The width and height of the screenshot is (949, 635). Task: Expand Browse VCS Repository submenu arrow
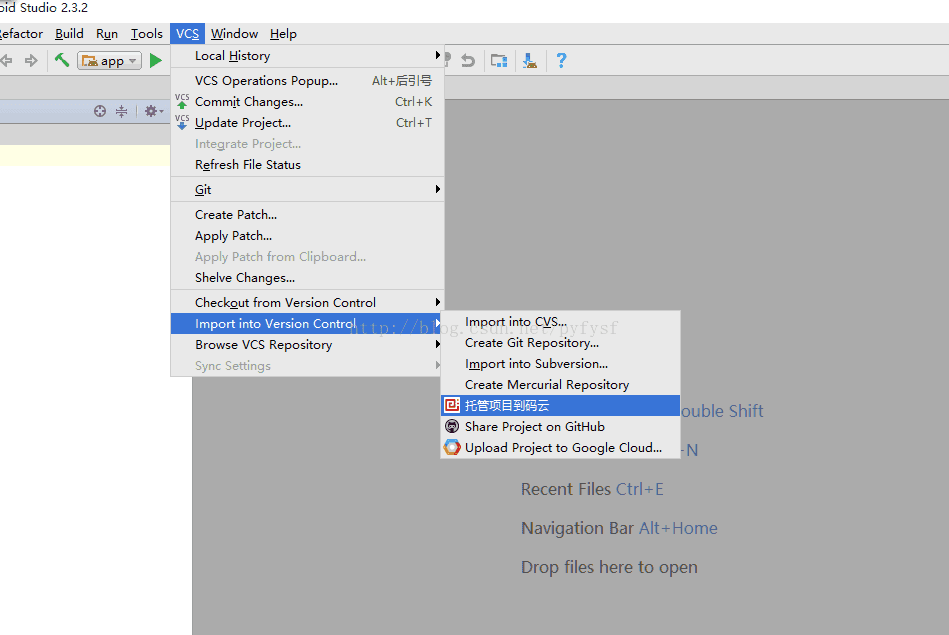437,344
